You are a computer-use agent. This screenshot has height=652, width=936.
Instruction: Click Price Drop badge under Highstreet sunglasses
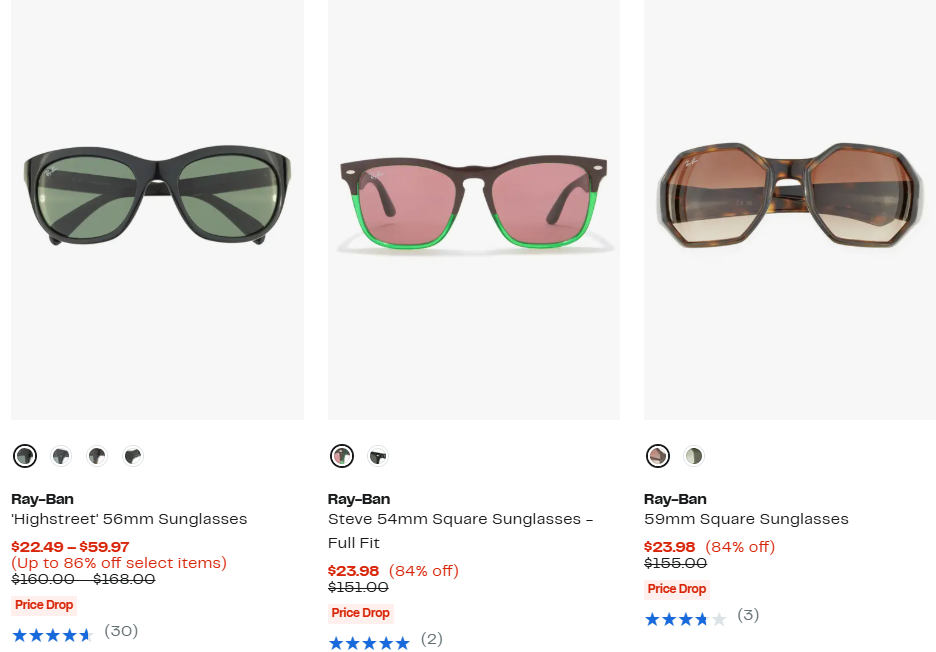44,605
